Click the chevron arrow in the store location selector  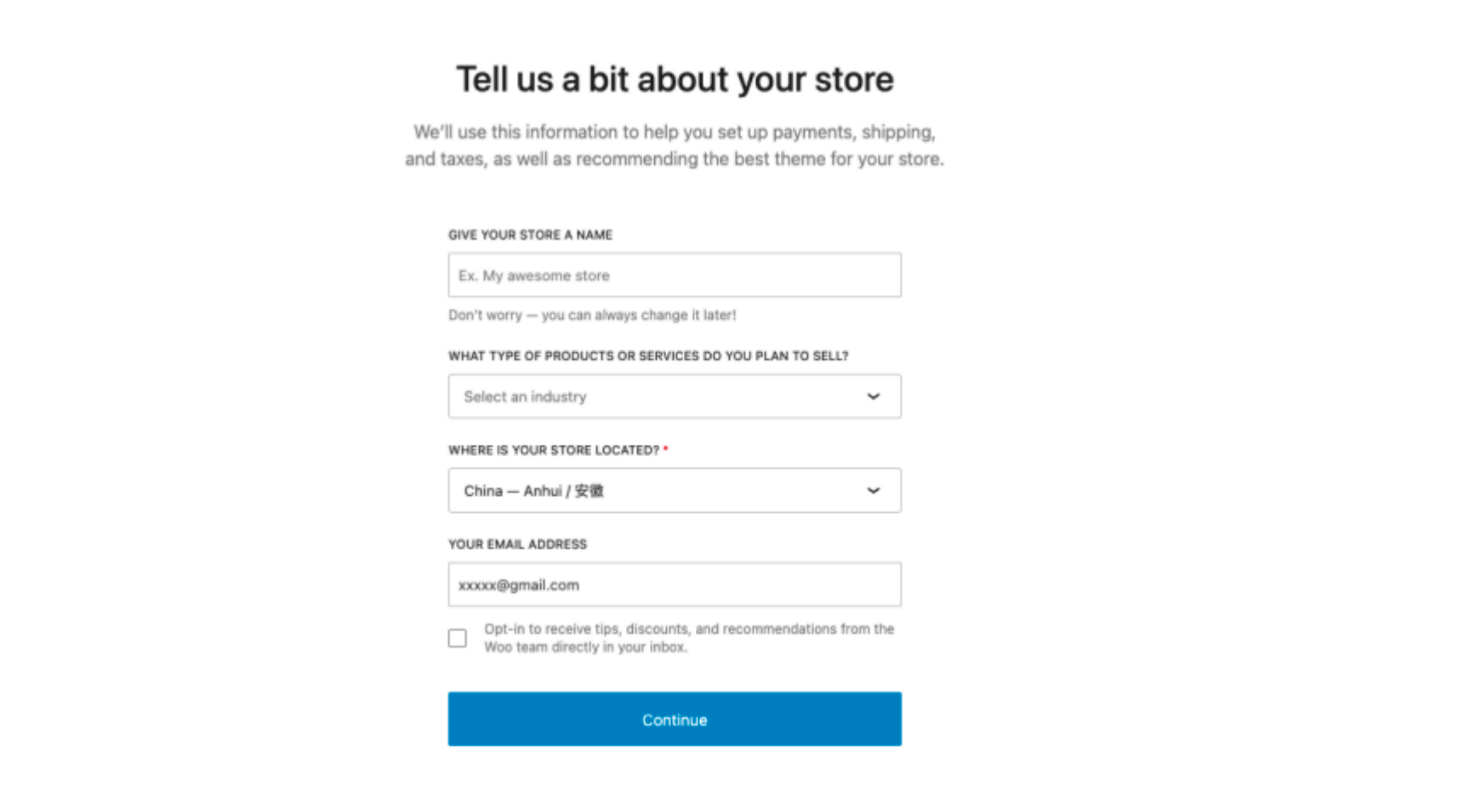click(873, 491)
